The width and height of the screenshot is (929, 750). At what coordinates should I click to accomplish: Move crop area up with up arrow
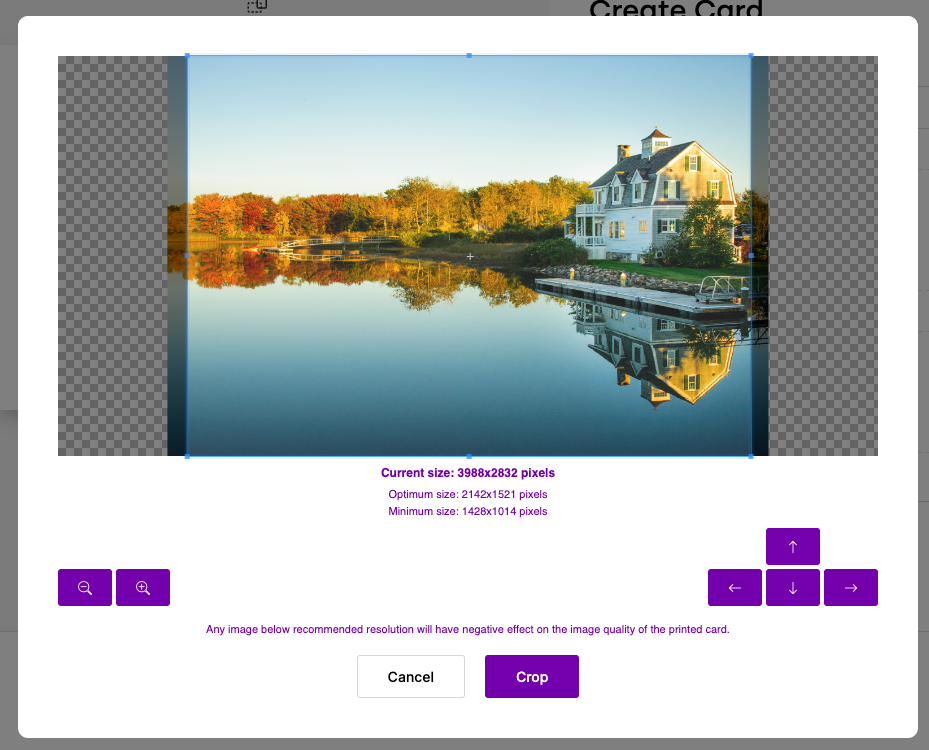pos(793,546)
